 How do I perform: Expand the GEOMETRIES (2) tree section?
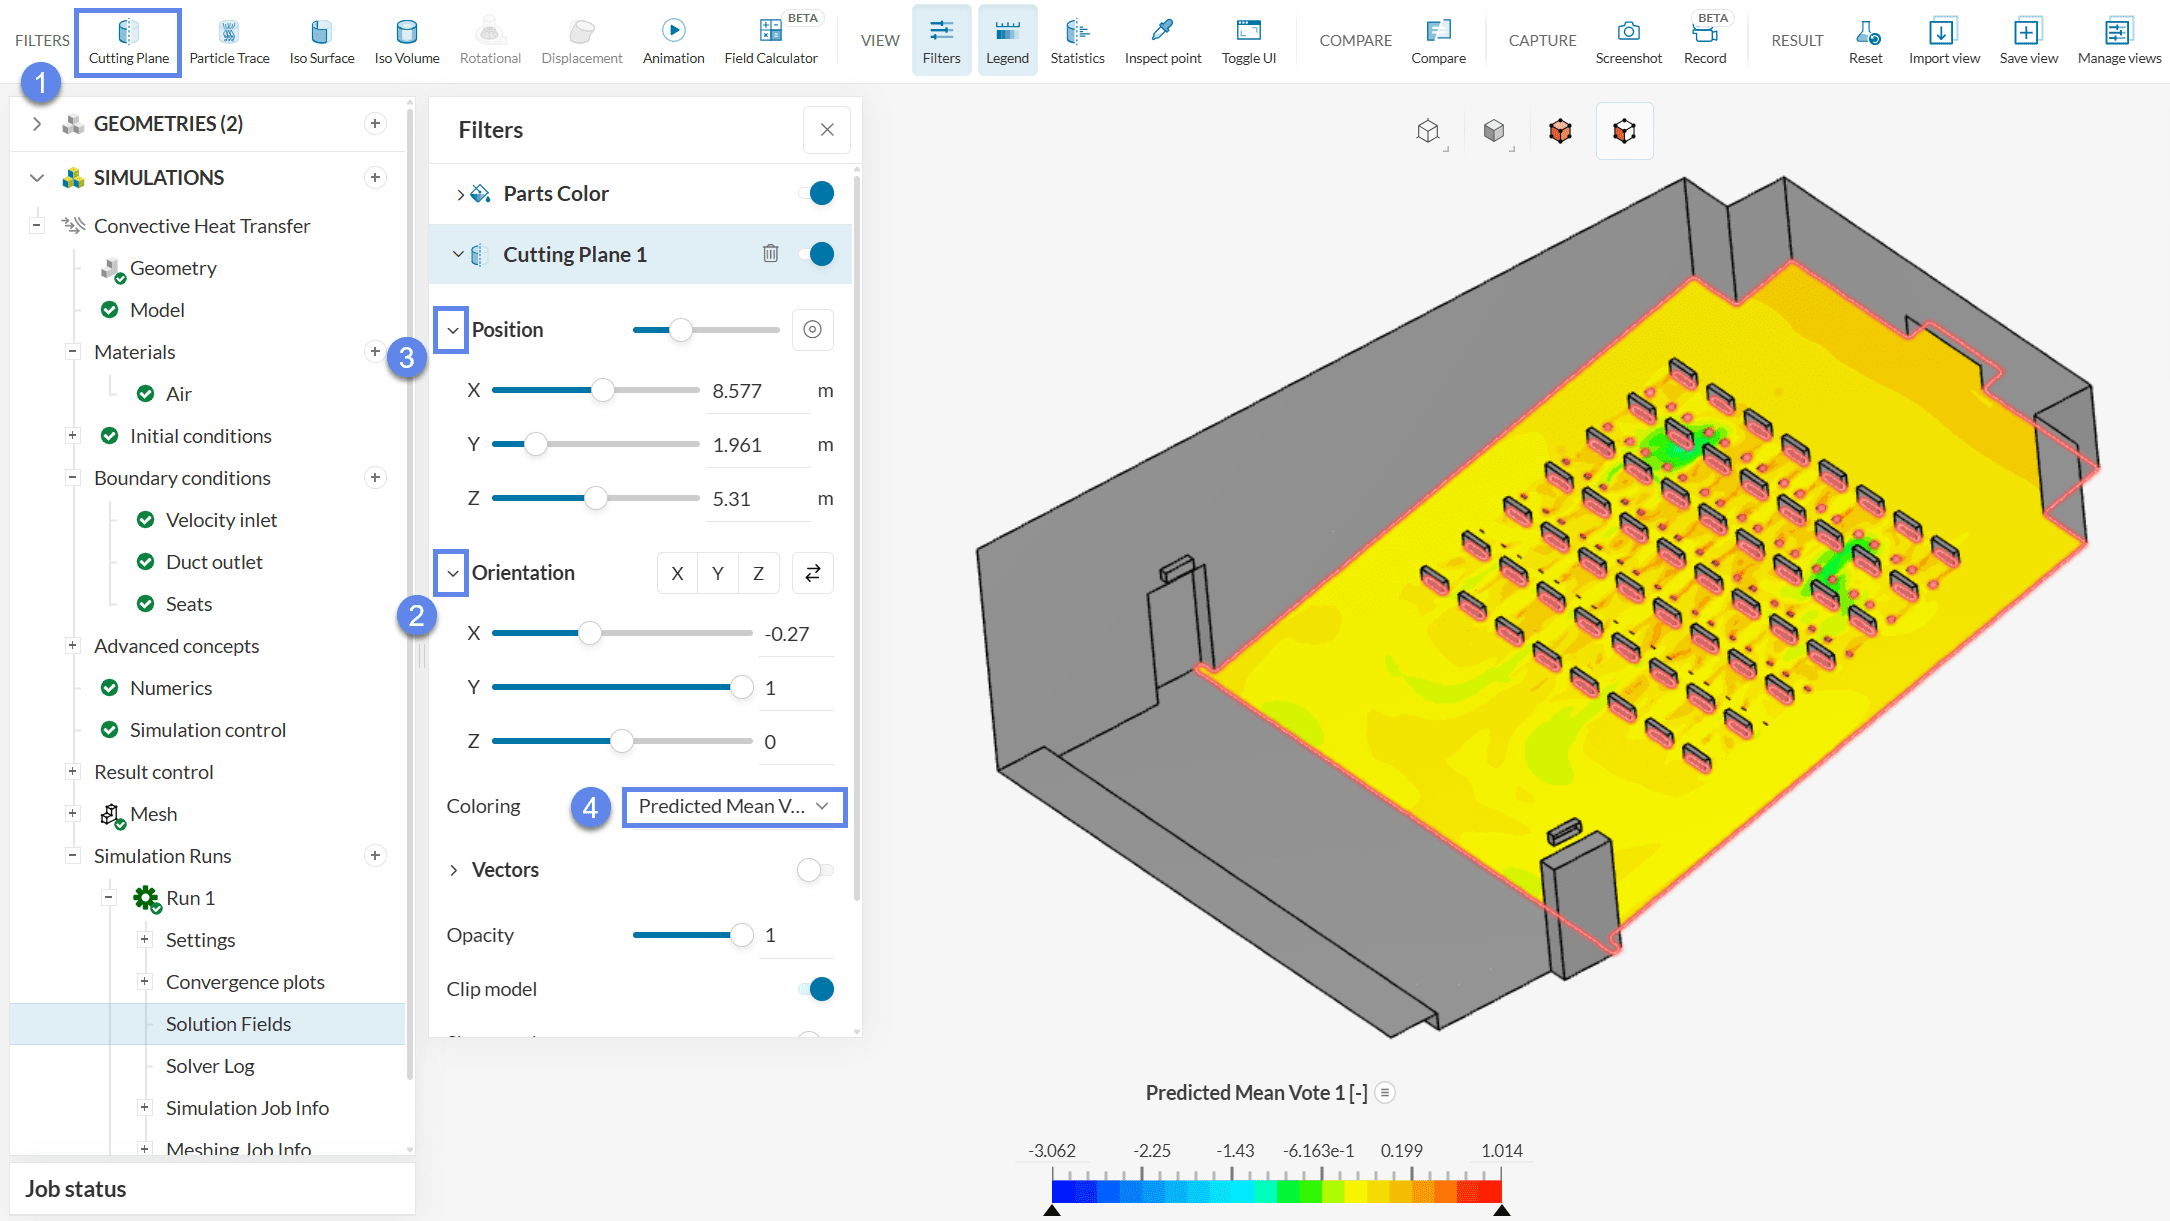coord(37,124)
